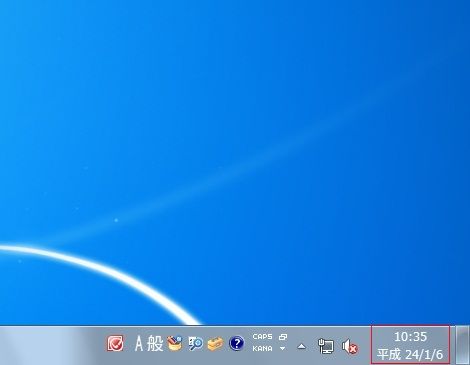Click Show desktop button at taskbar end
Screen dimensions: 470x365
[x=463, y=345]
